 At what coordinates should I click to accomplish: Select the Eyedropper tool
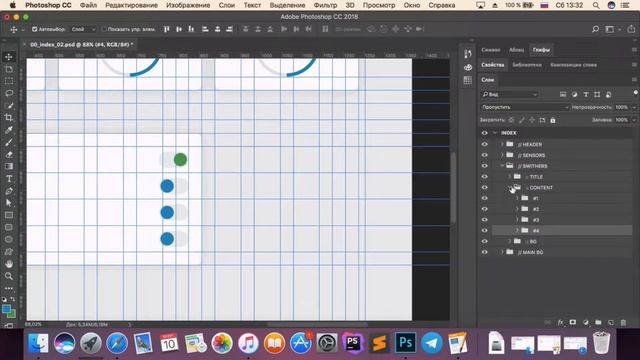(x=9, y=130)
